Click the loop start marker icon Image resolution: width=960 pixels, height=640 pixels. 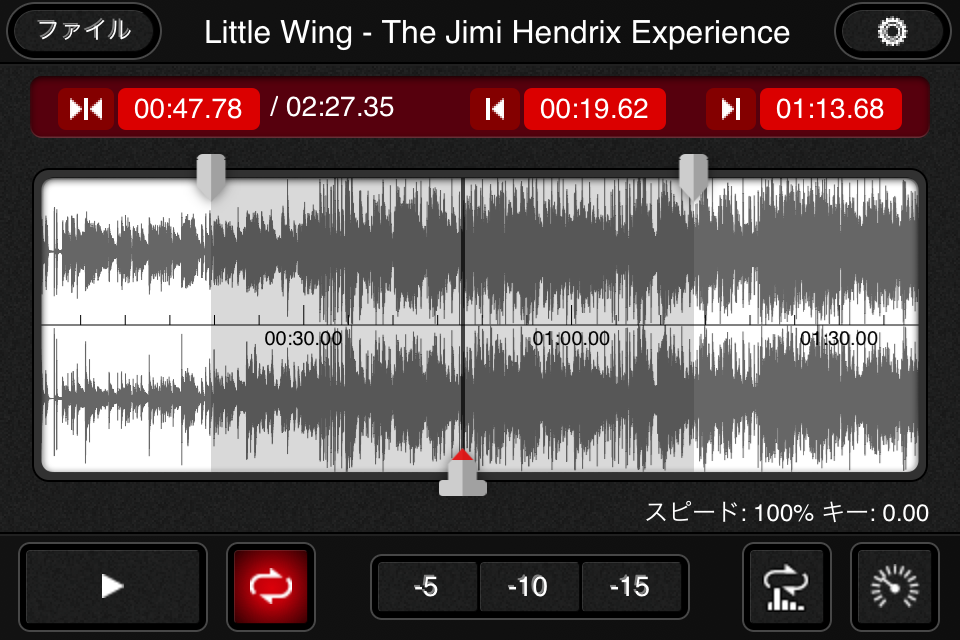point(495,109)
